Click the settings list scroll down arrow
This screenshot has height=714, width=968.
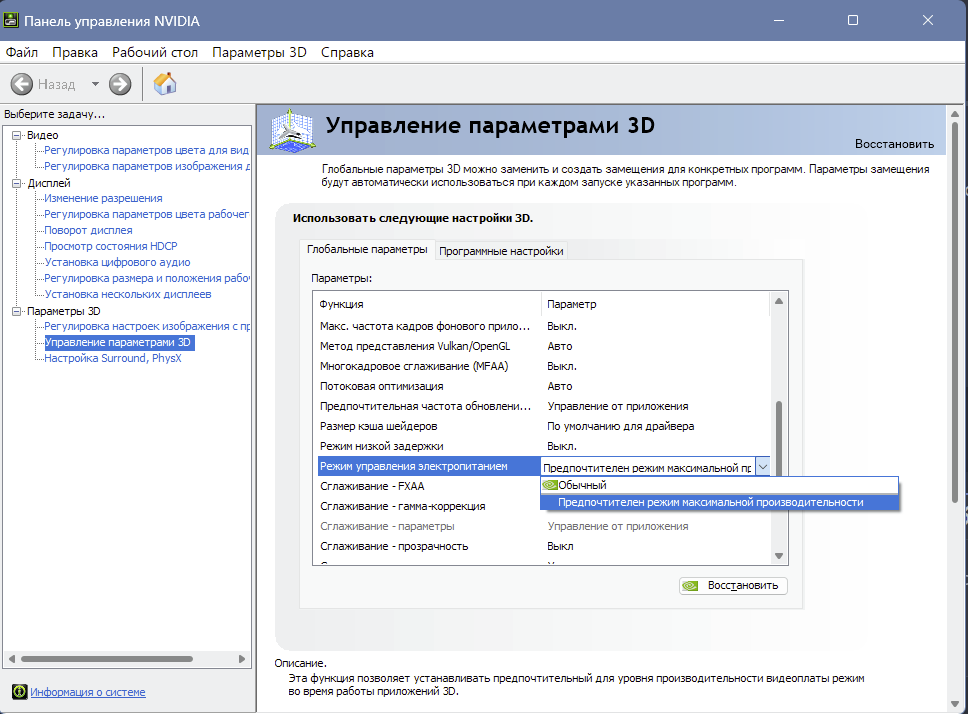(x=779, y=556)
